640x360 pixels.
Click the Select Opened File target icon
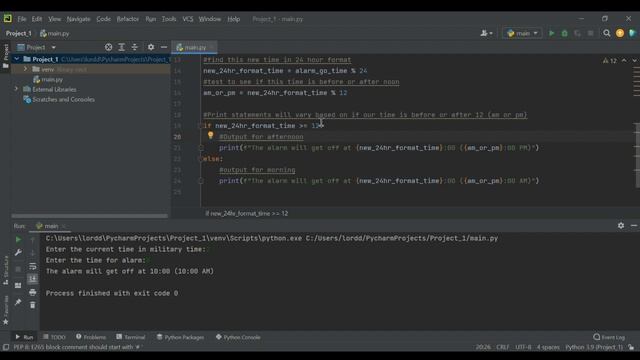[109, 47]
